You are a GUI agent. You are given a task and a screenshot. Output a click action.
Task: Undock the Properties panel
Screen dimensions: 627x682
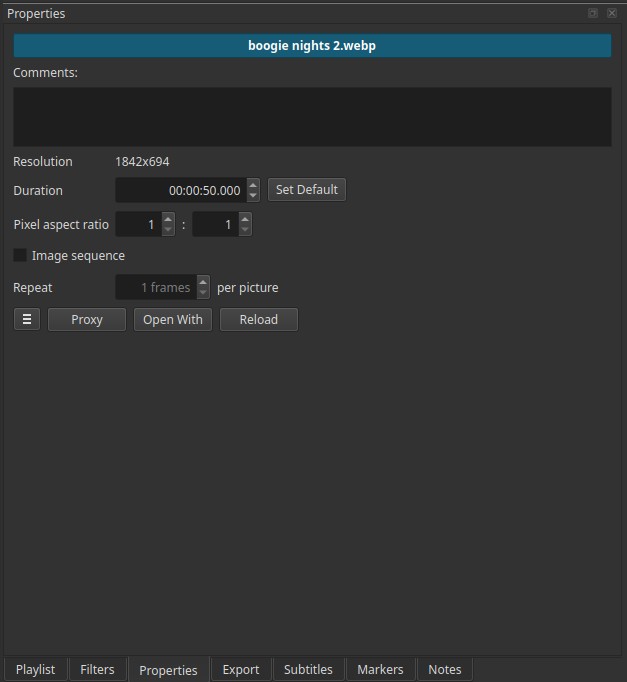[x=593, y=13]
